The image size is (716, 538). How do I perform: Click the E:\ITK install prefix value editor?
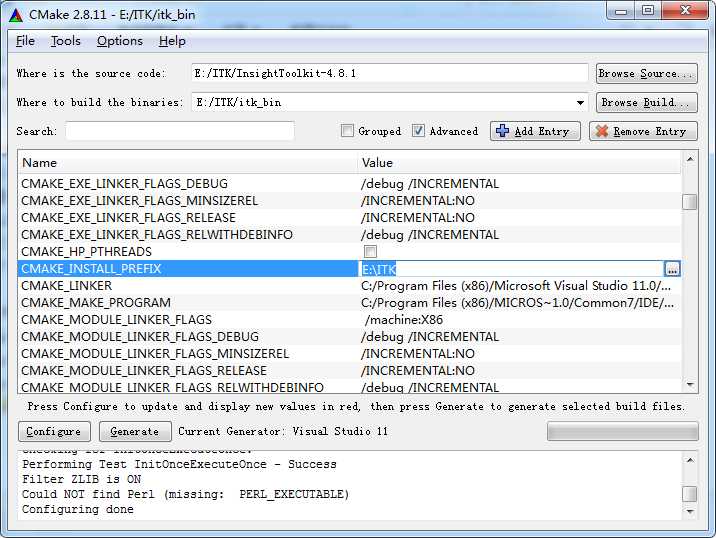(512, 269)
